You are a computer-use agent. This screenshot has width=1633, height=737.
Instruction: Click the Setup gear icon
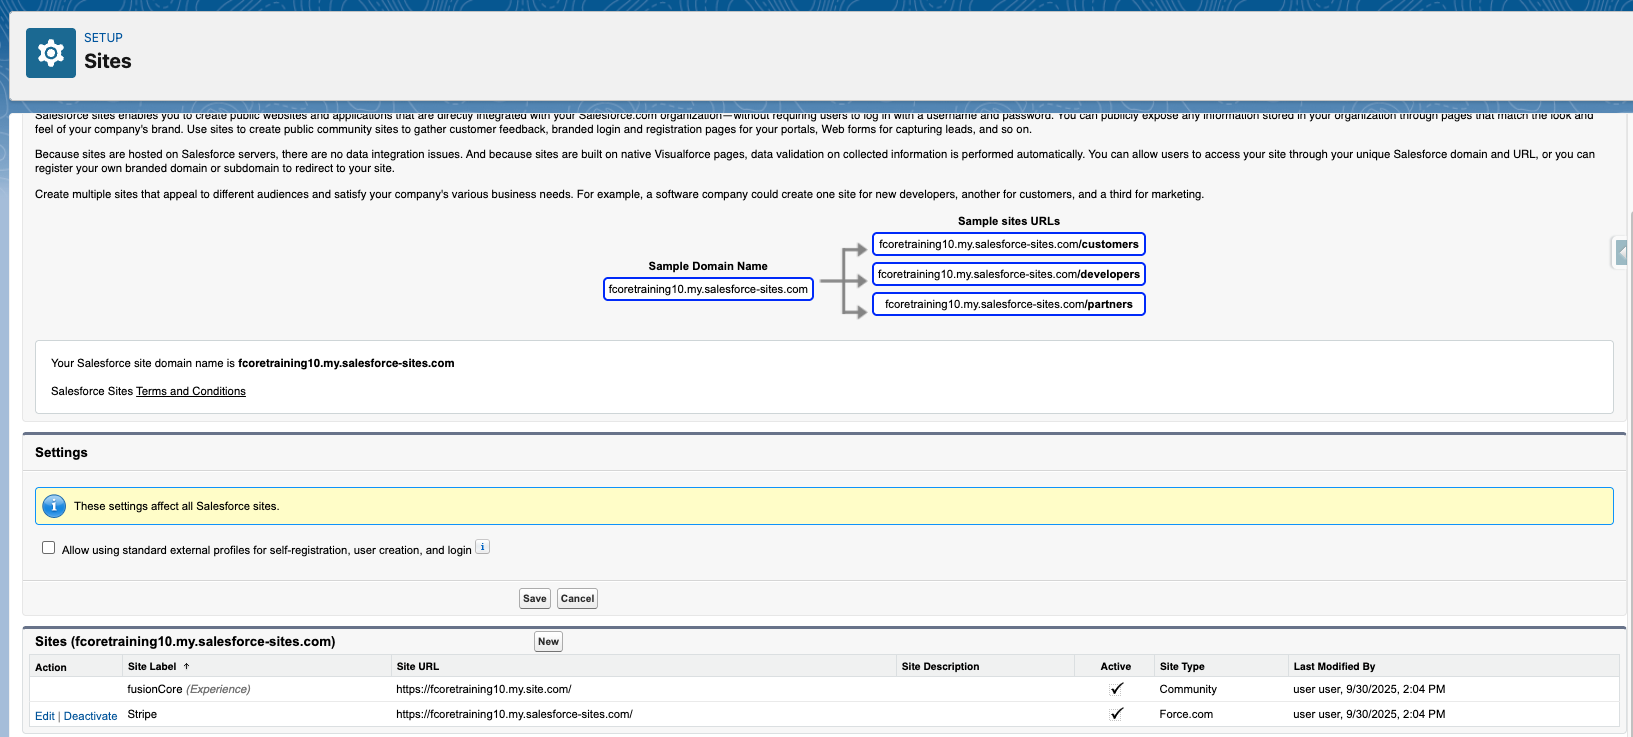click(x=51, y=53)
